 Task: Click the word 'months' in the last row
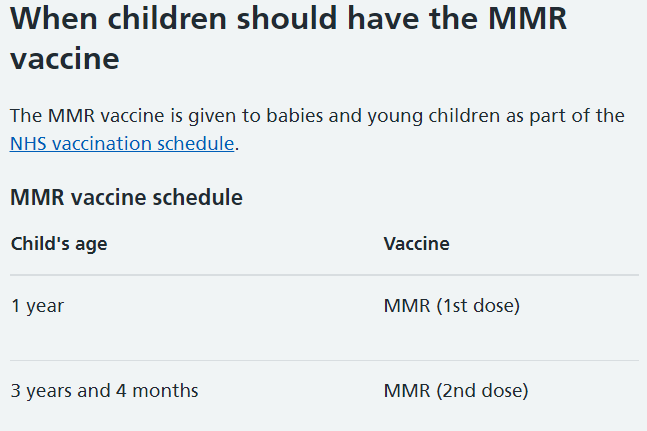click(x=165, y=391)
